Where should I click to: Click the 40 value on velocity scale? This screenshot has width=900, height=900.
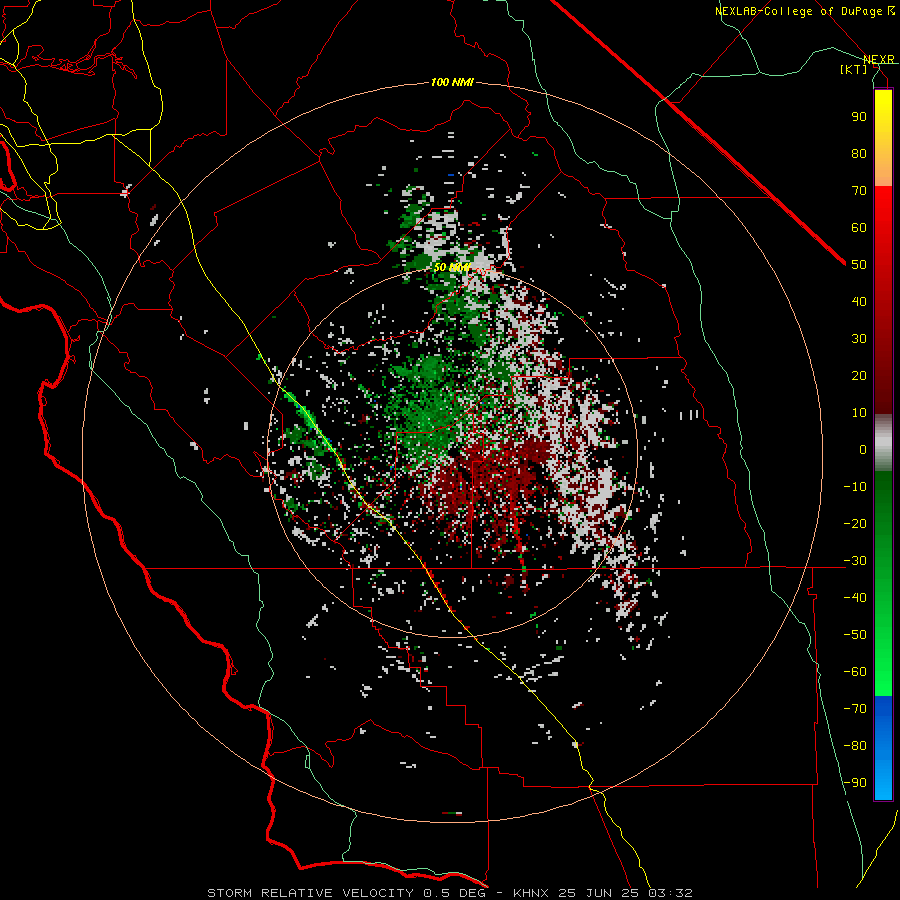tap(859, 301)
